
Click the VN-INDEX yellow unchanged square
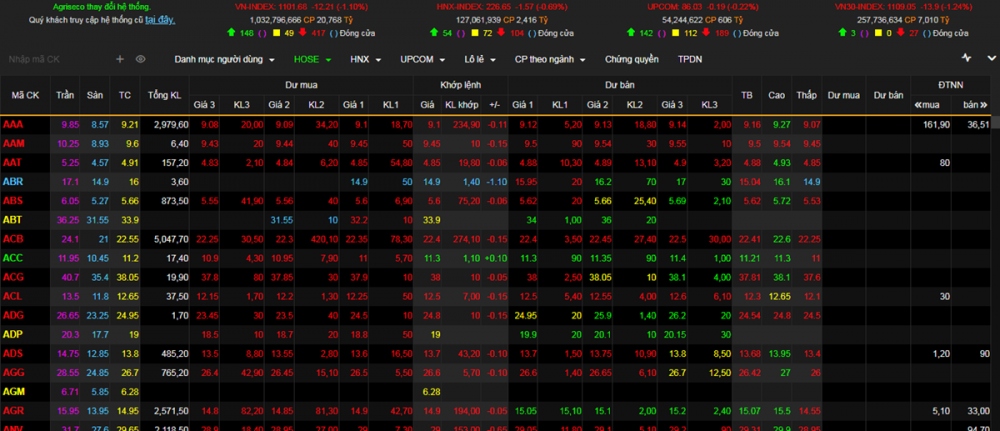pyautogui.click(x=275, y=33)
